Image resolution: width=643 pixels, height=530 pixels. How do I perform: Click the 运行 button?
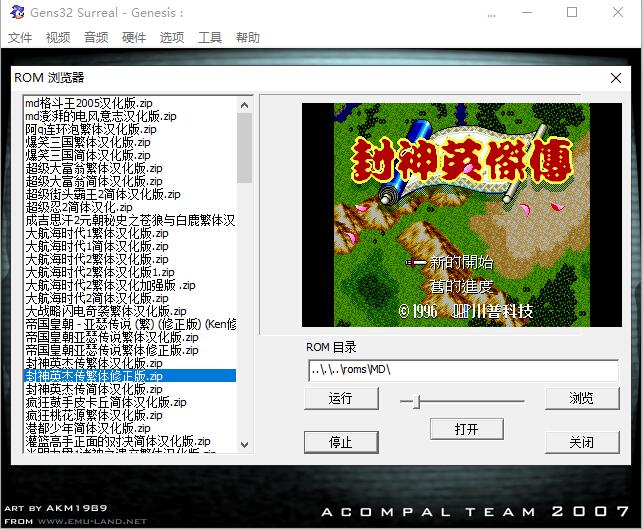click(x=341, y=398)
